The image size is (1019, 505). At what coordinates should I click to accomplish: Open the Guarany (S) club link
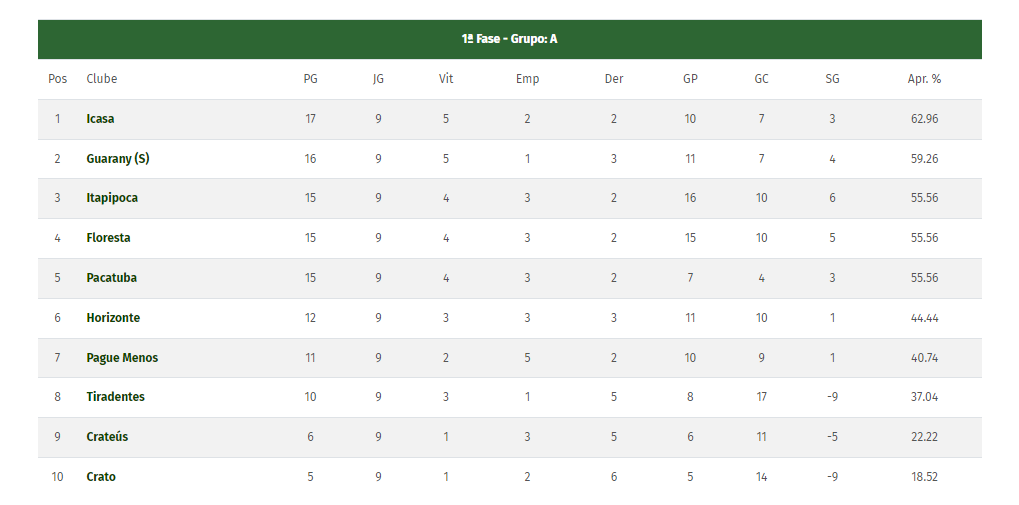pos(118,159)
